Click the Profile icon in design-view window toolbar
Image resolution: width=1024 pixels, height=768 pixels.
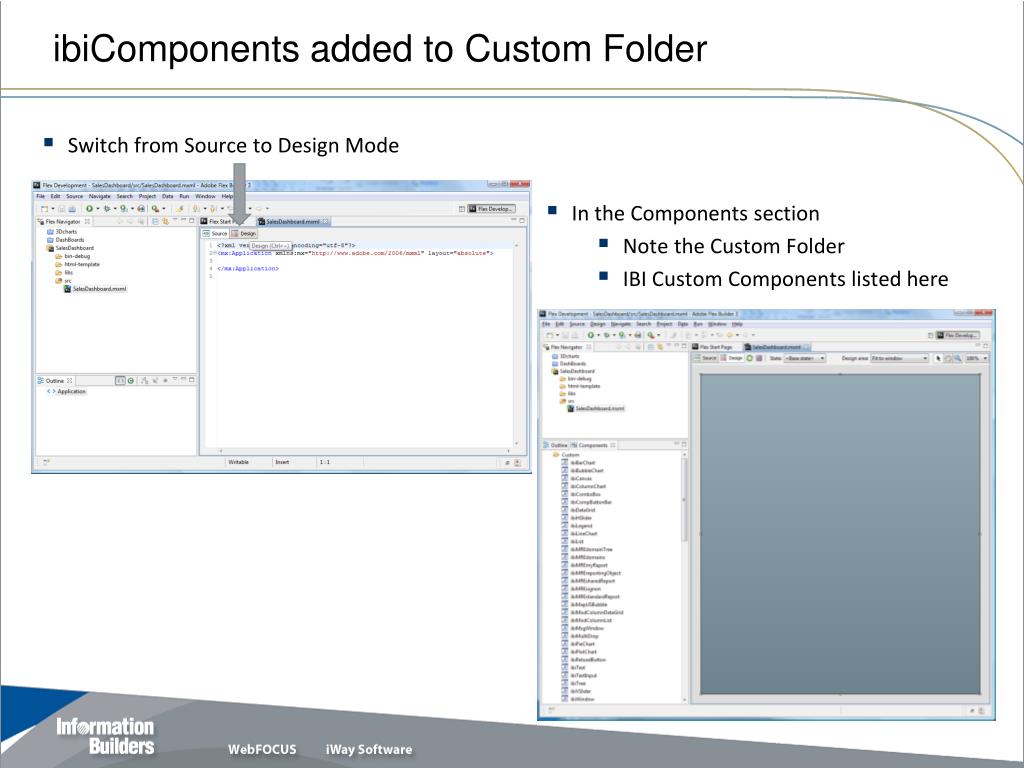(622, 335)
